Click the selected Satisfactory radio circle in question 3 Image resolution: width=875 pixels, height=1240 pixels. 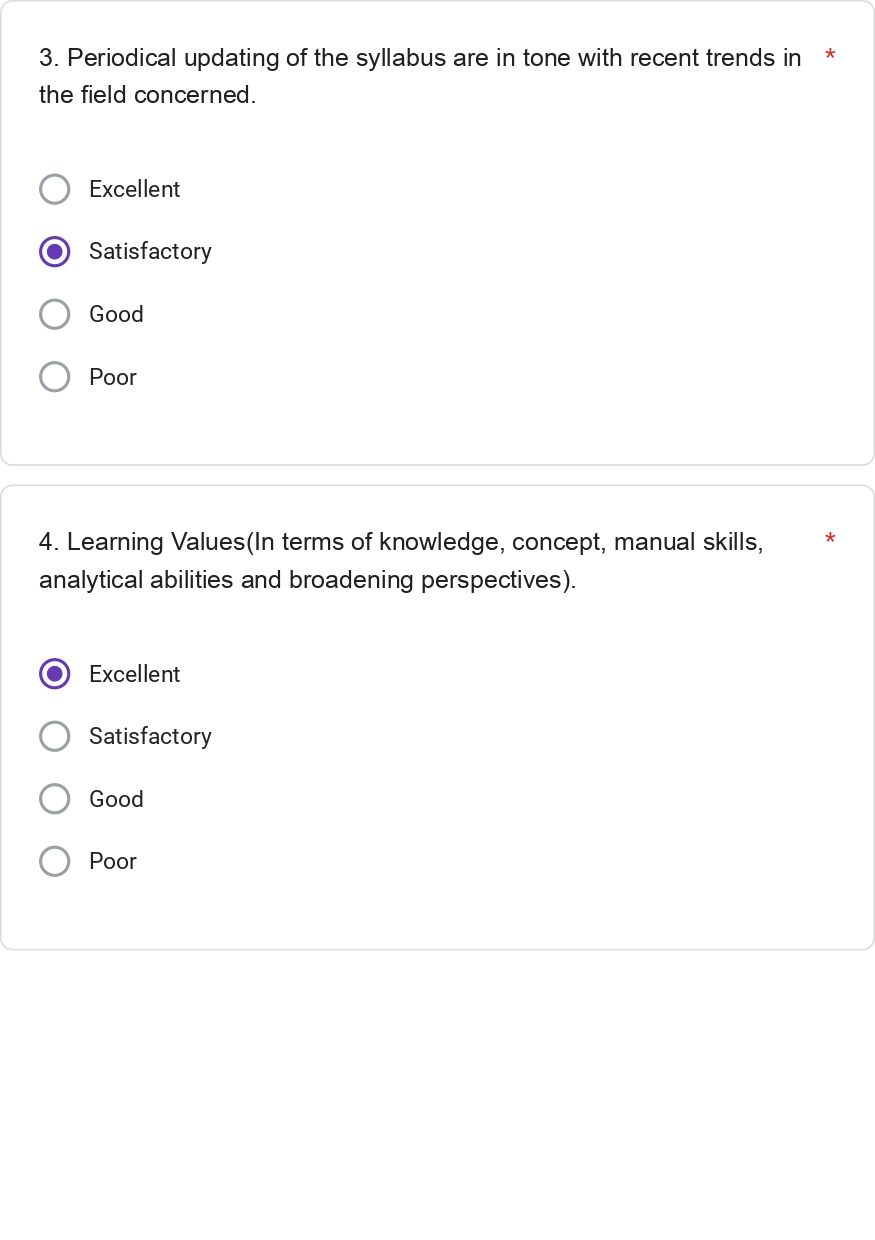tap(55, 251)
